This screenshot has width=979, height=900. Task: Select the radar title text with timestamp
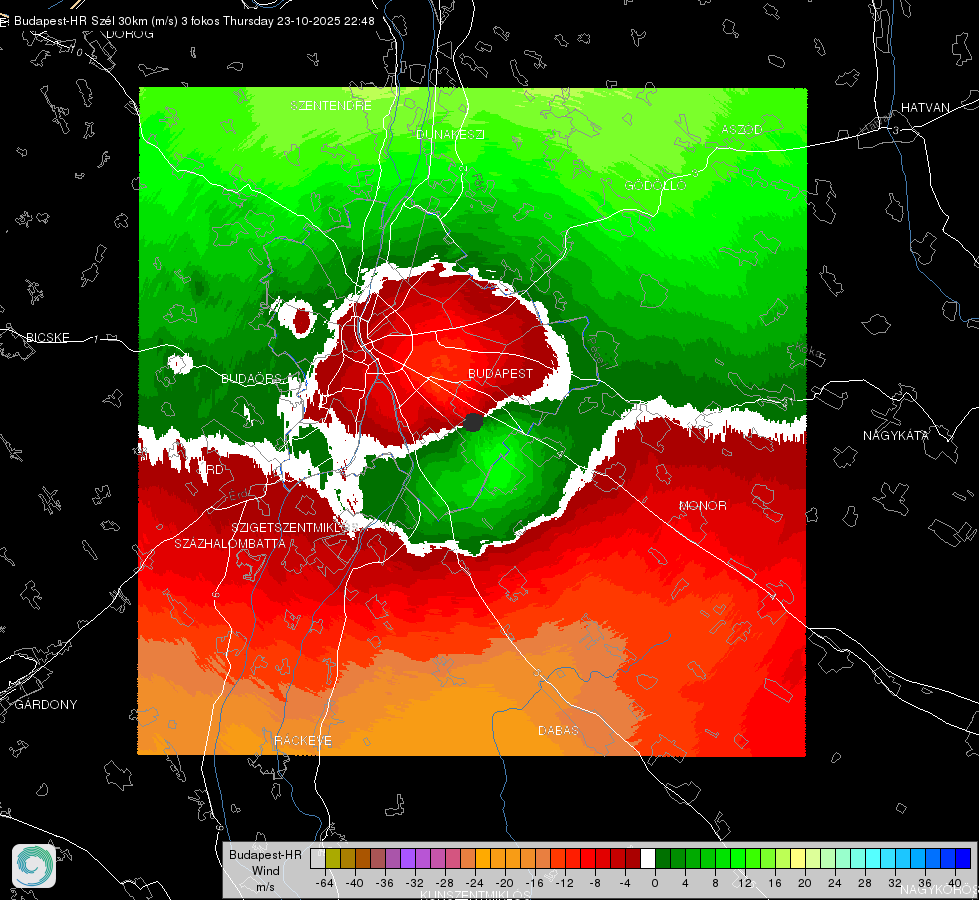pos(194,21)
